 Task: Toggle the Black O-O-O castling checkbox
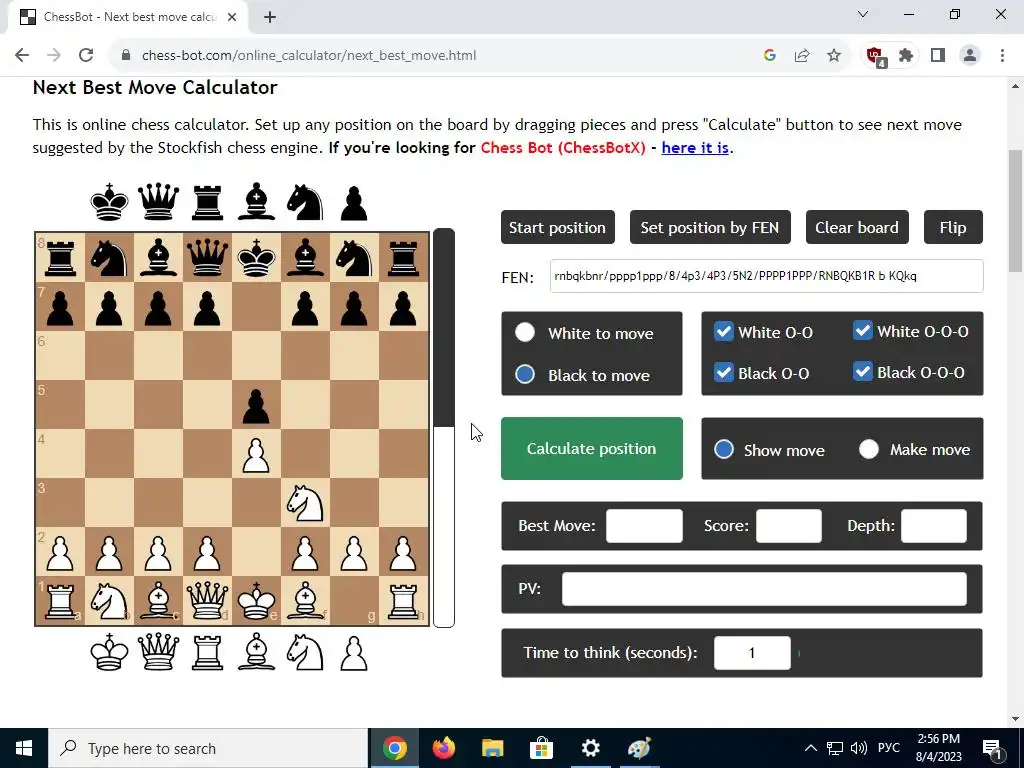point(863,372)
